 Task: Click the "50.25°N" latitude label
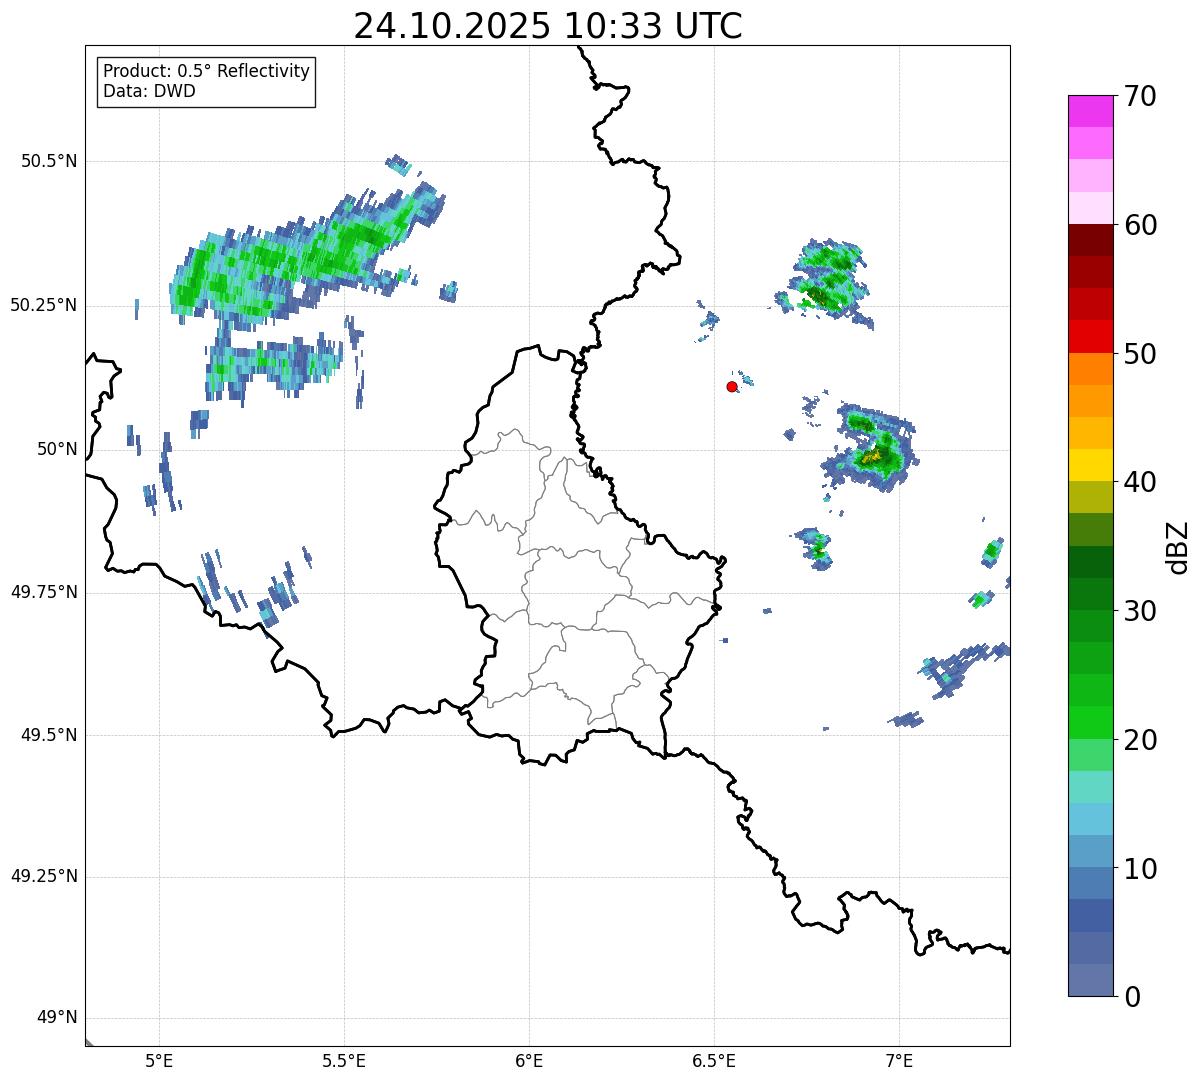click(44, 305)
